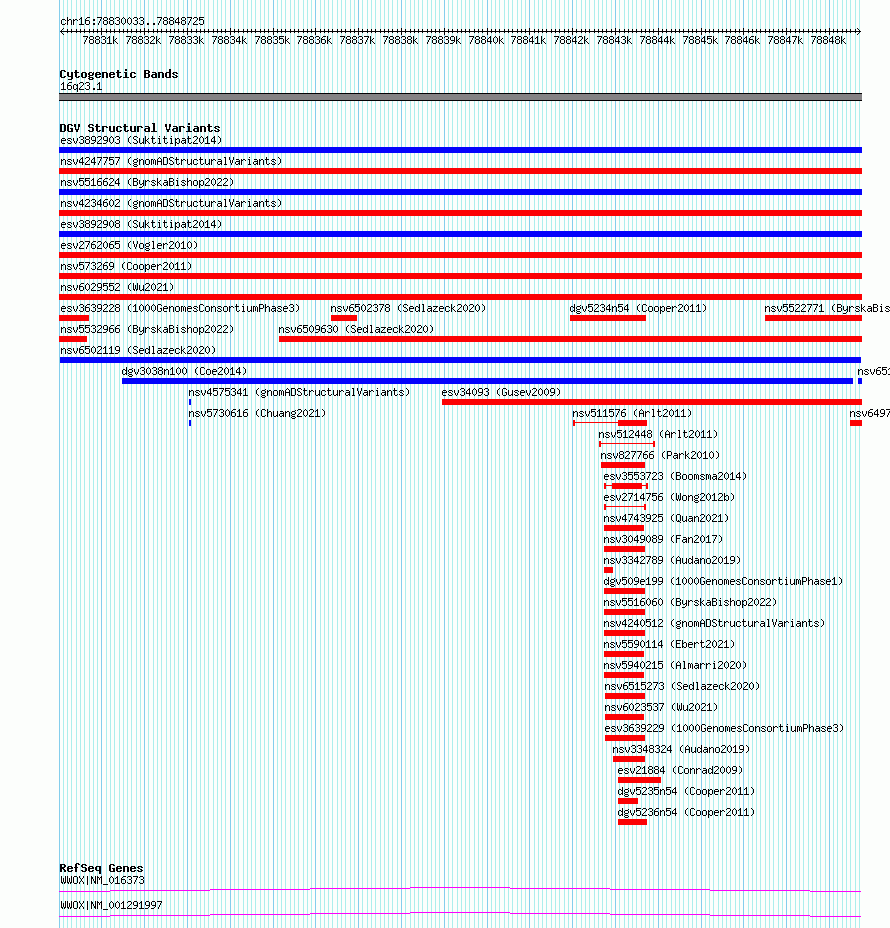Image resolution: width=890 pixels, height=928 pixels.
Task: Click dgv5235n54 (Cooper2011) label
Action: (x=686, y=791)
